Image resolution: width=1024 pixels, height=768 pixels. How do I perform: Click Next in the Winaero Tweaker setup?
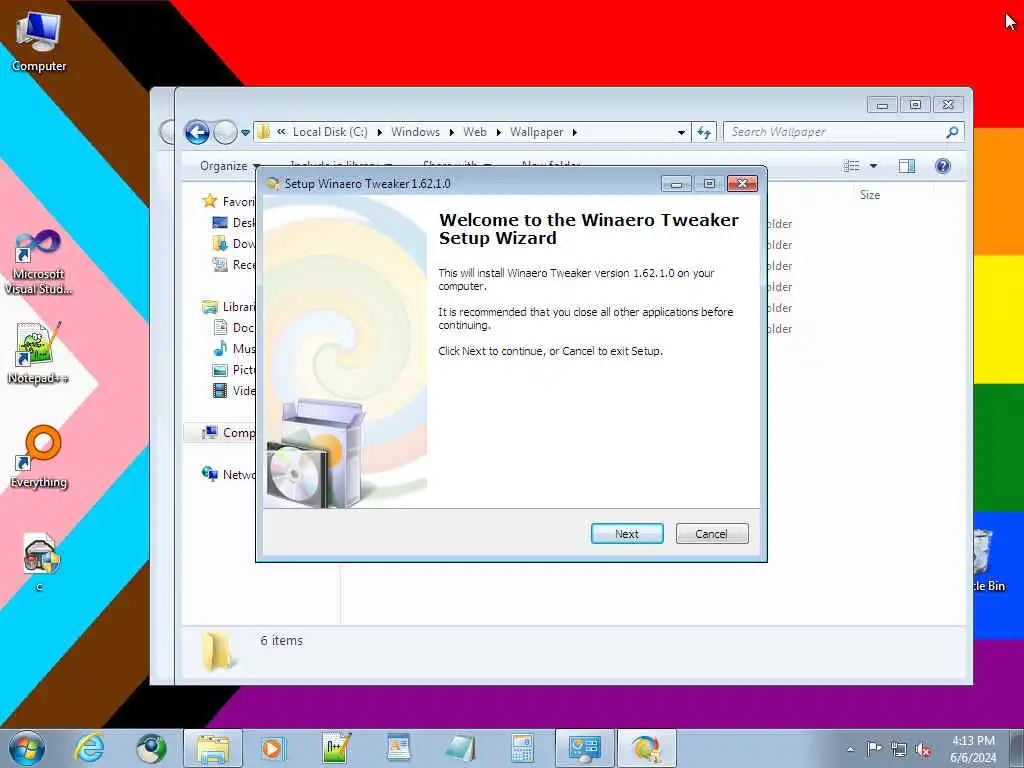coord(627,534)
